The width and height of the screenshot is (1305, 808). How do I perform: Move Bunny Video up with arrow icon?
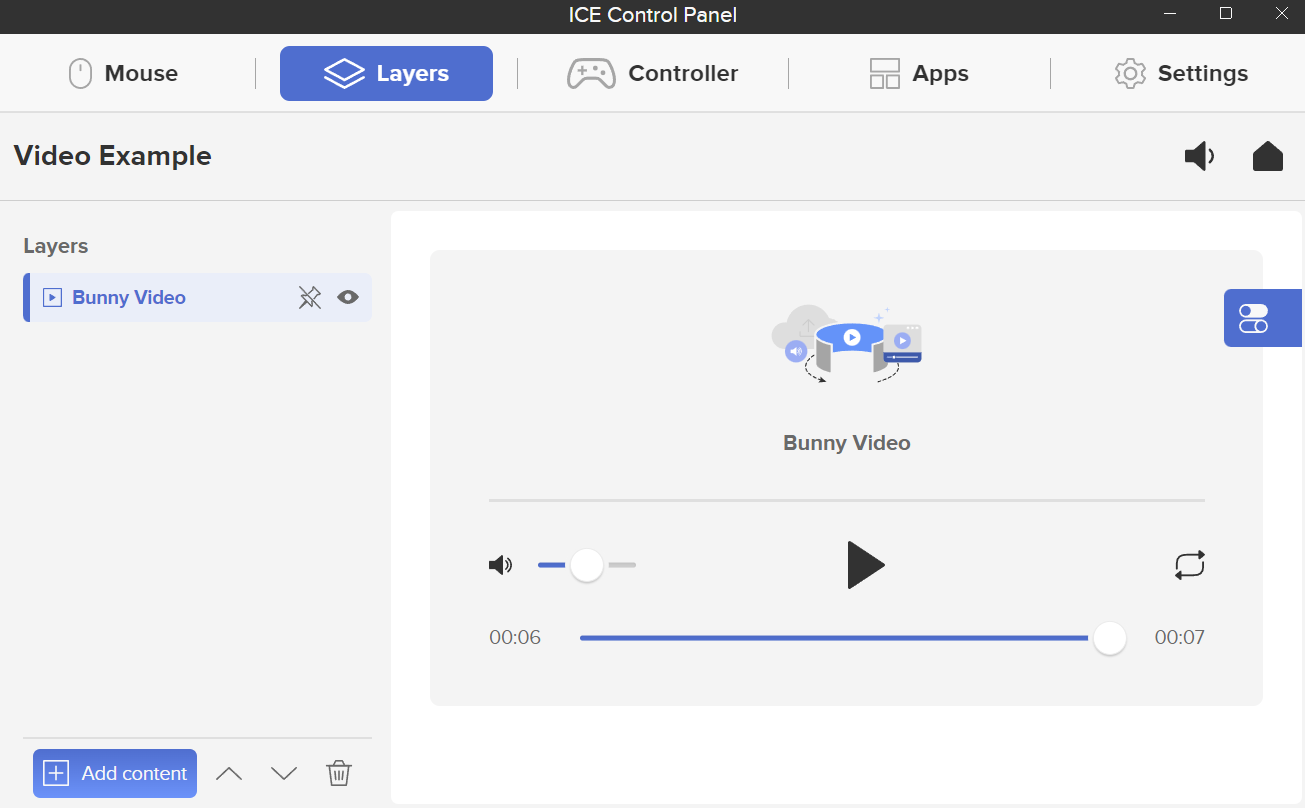pyautogui.click(x=229, y=772)
